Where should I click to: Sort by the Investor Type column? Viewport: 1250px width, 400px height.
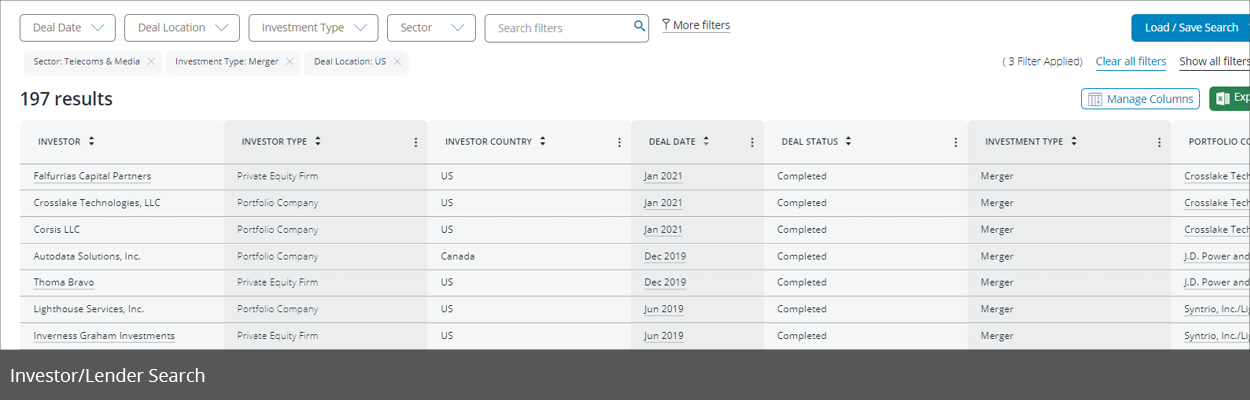pos(318,142)
